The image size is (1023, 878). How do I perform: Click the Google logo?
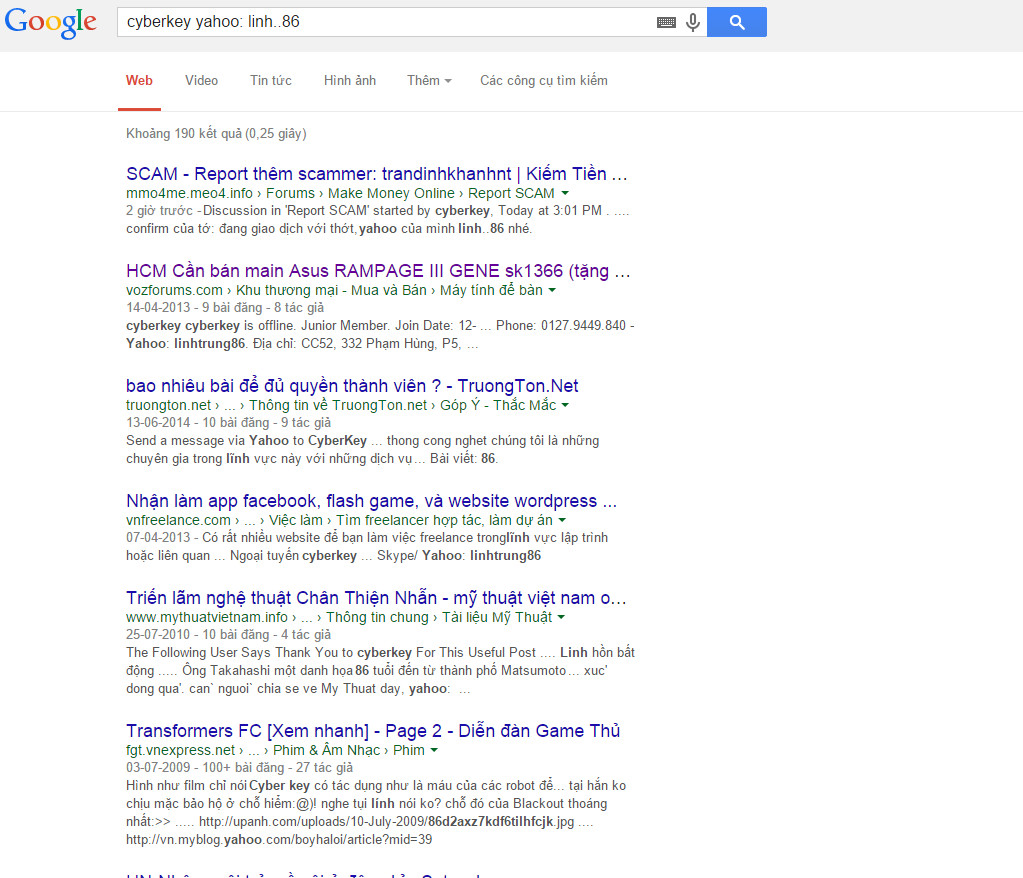(50, 23)
